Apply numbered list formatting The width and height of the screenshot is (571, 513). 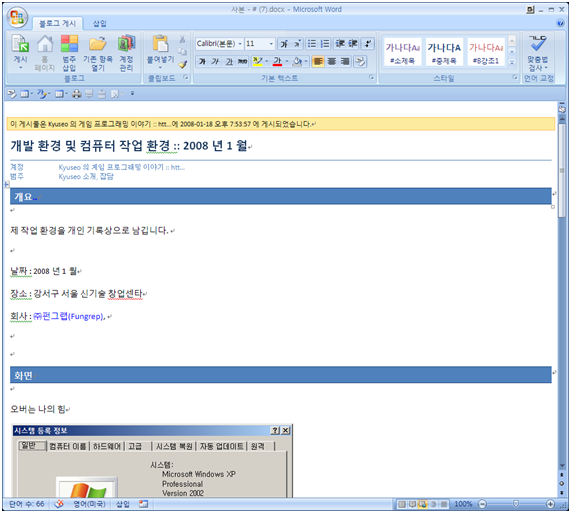(x=325, y=44)
